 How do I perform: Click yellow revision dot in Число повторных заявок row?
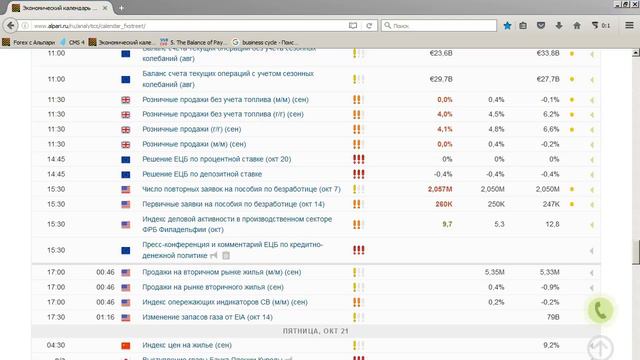click(572, 189)
